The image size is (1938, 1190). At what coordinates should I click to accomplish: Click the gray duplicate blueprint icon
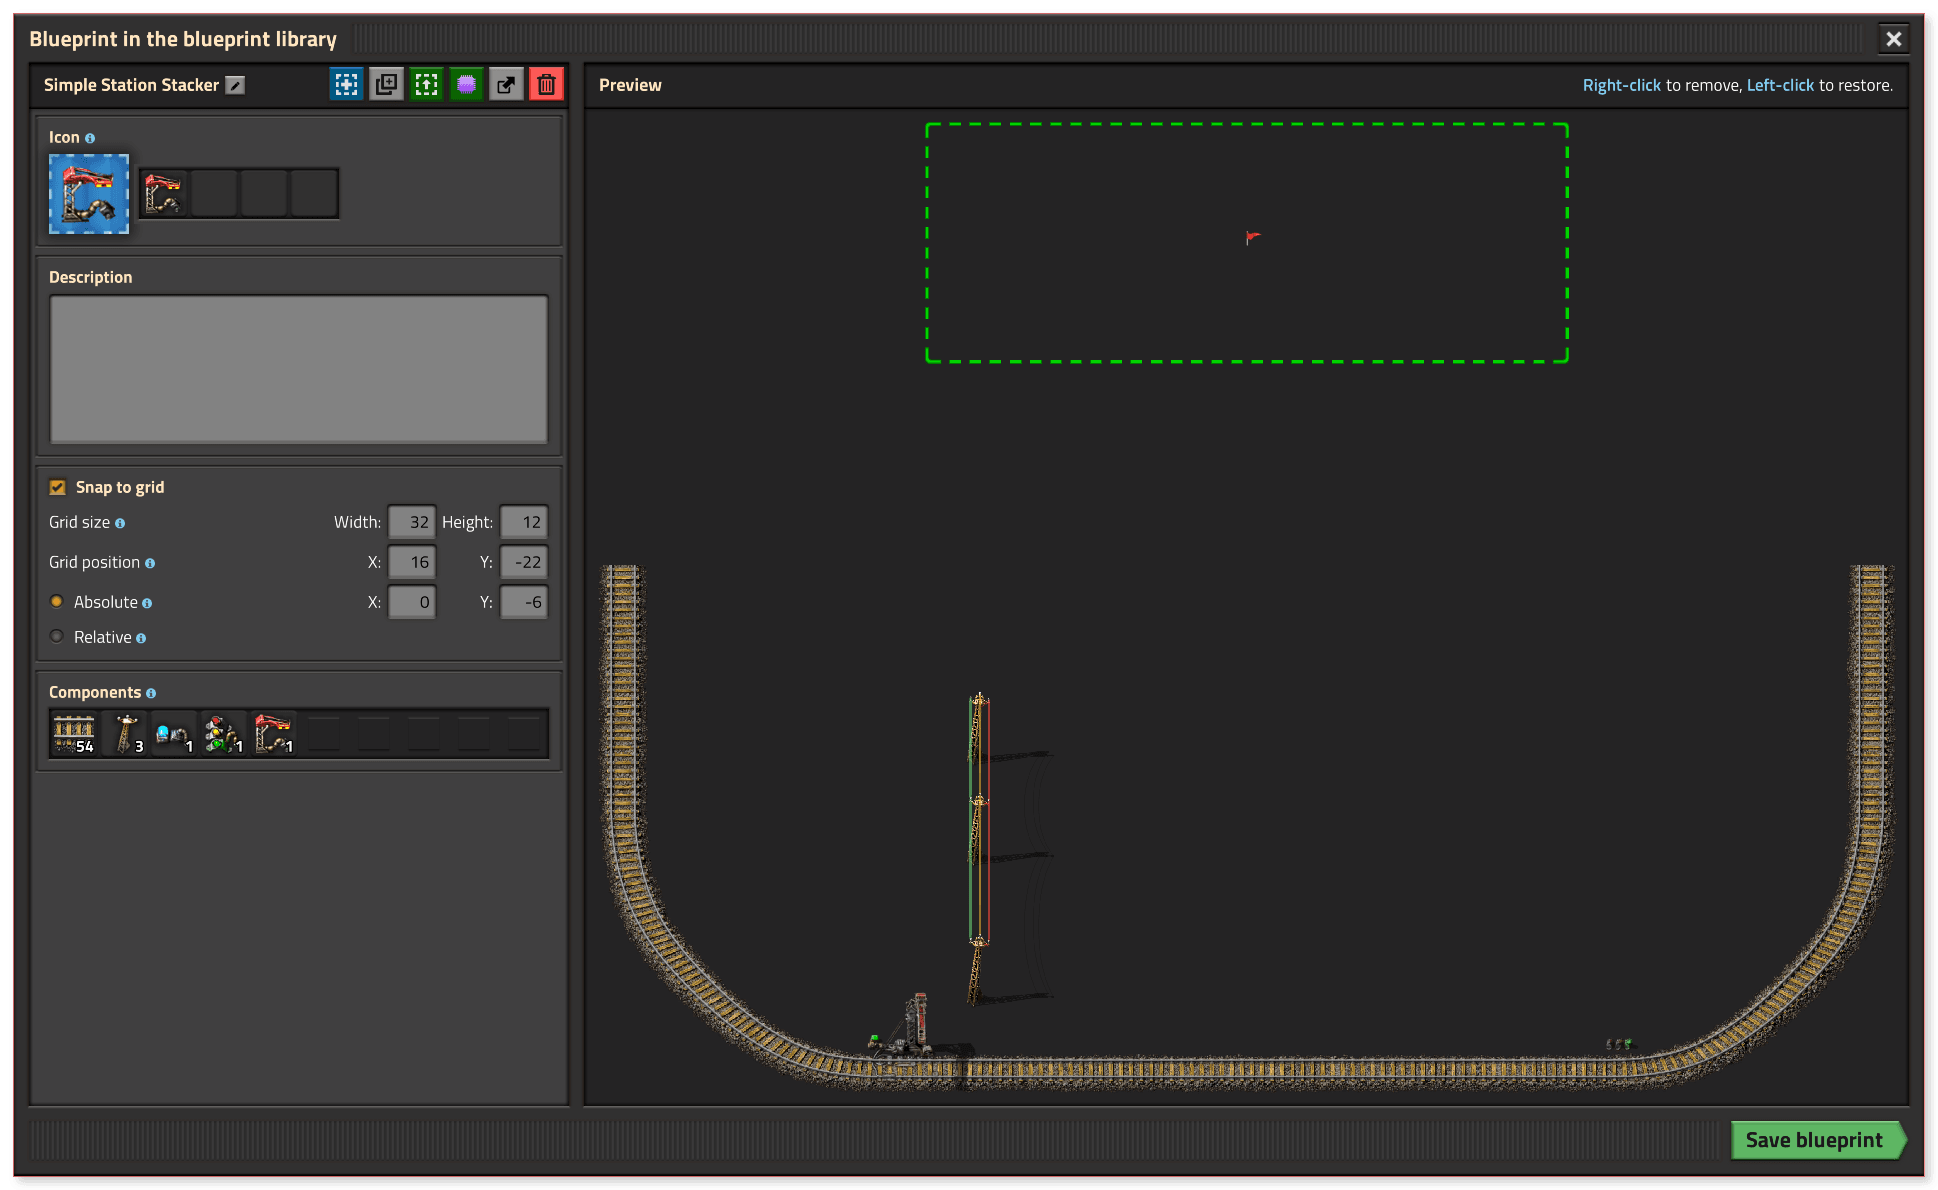click(x=386, y=85)
